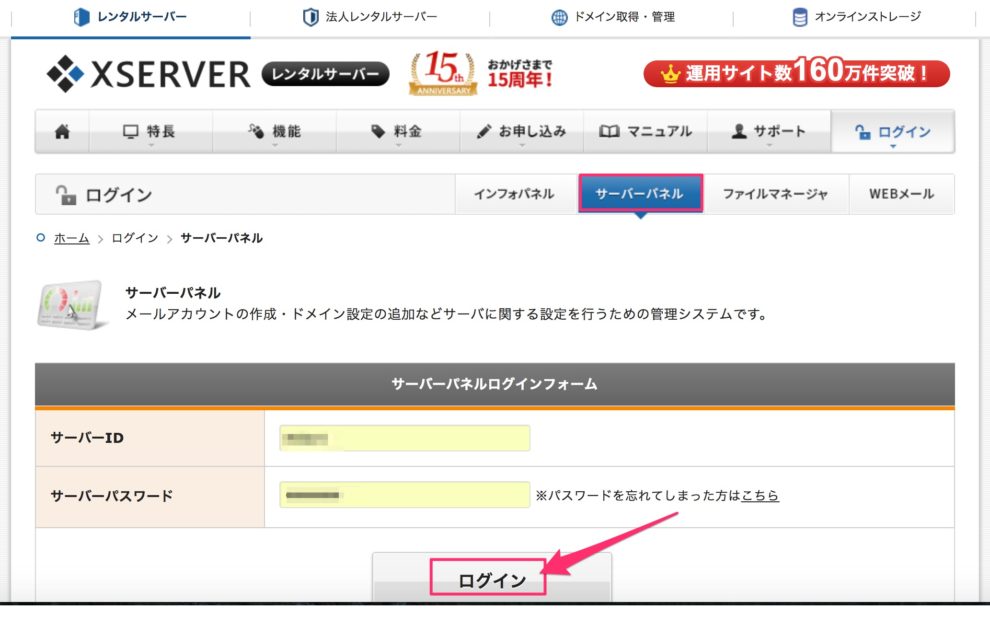This screenshot has height=625, width=990.
Task: Select the サーバーパネル tab
Action: point(640,193)
